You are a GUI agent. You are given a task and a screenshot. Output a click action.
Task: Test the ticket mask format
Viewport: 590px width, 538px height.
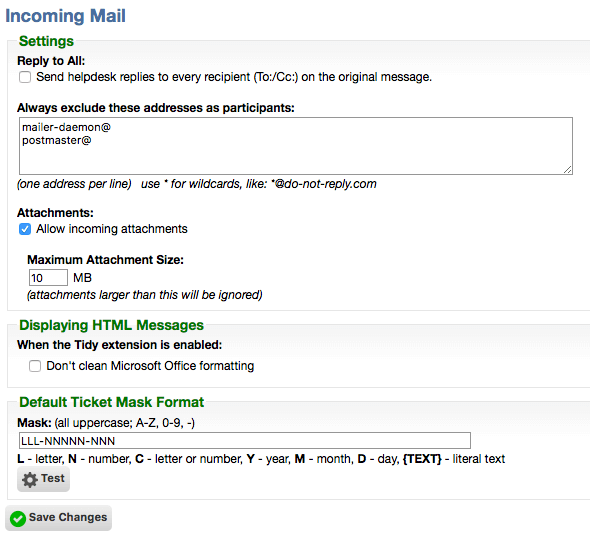click(x=43, y=479)
